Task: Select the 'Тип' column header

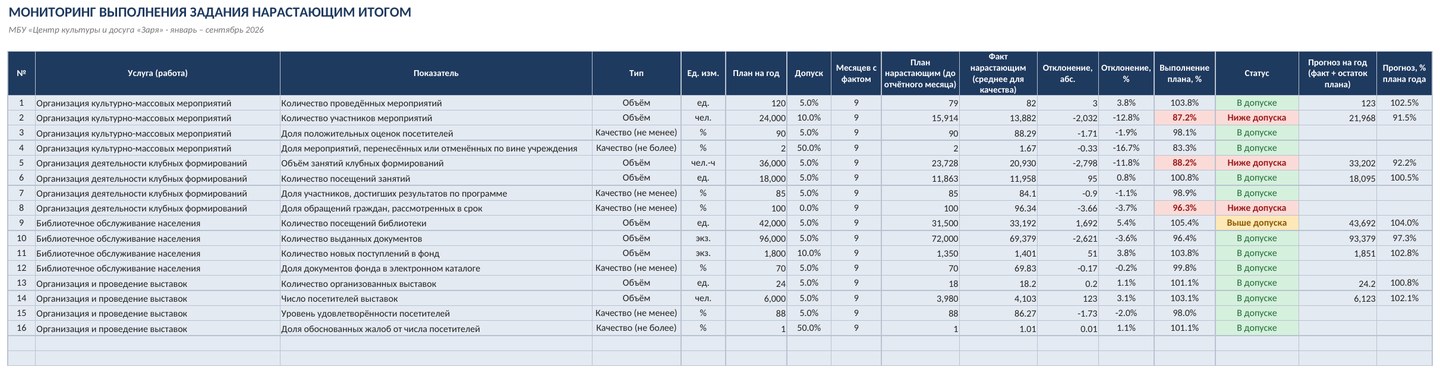Action: (x=637, y=73)
